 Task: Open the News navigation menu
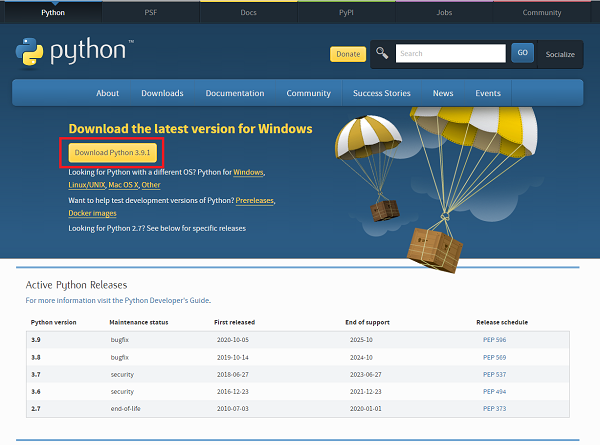coord(443,93)
